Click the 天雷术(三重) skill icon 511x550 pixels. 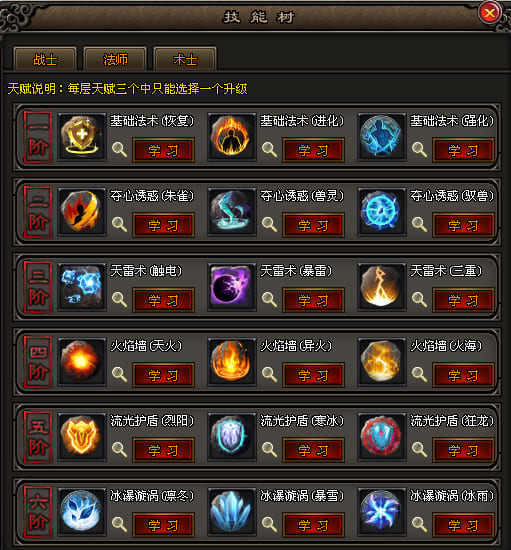coord(382,287)
